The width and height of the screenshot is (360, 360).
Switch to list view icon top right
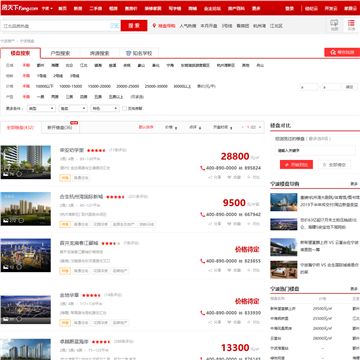[x=351, y=25]
